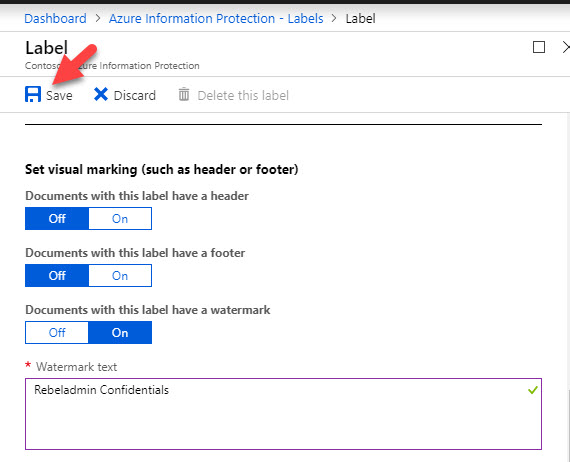Maximize the Label blade with square icon
Screen dimensions: 570x462
(538, 47)
